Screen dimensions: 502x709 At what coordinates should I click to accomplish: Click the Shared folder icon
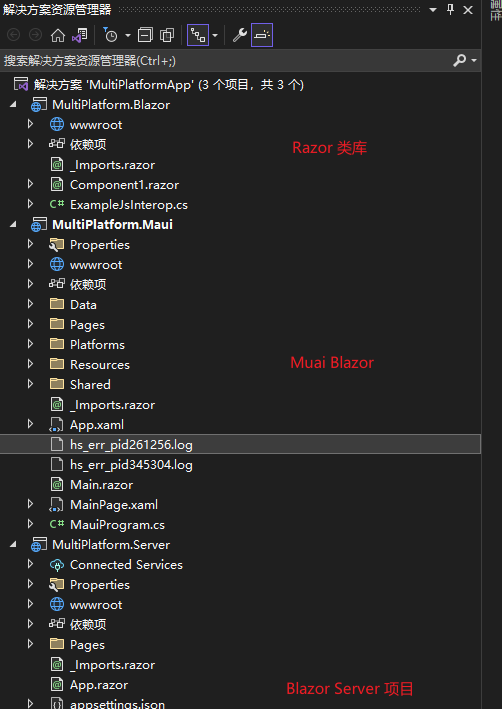pos(57,384)
